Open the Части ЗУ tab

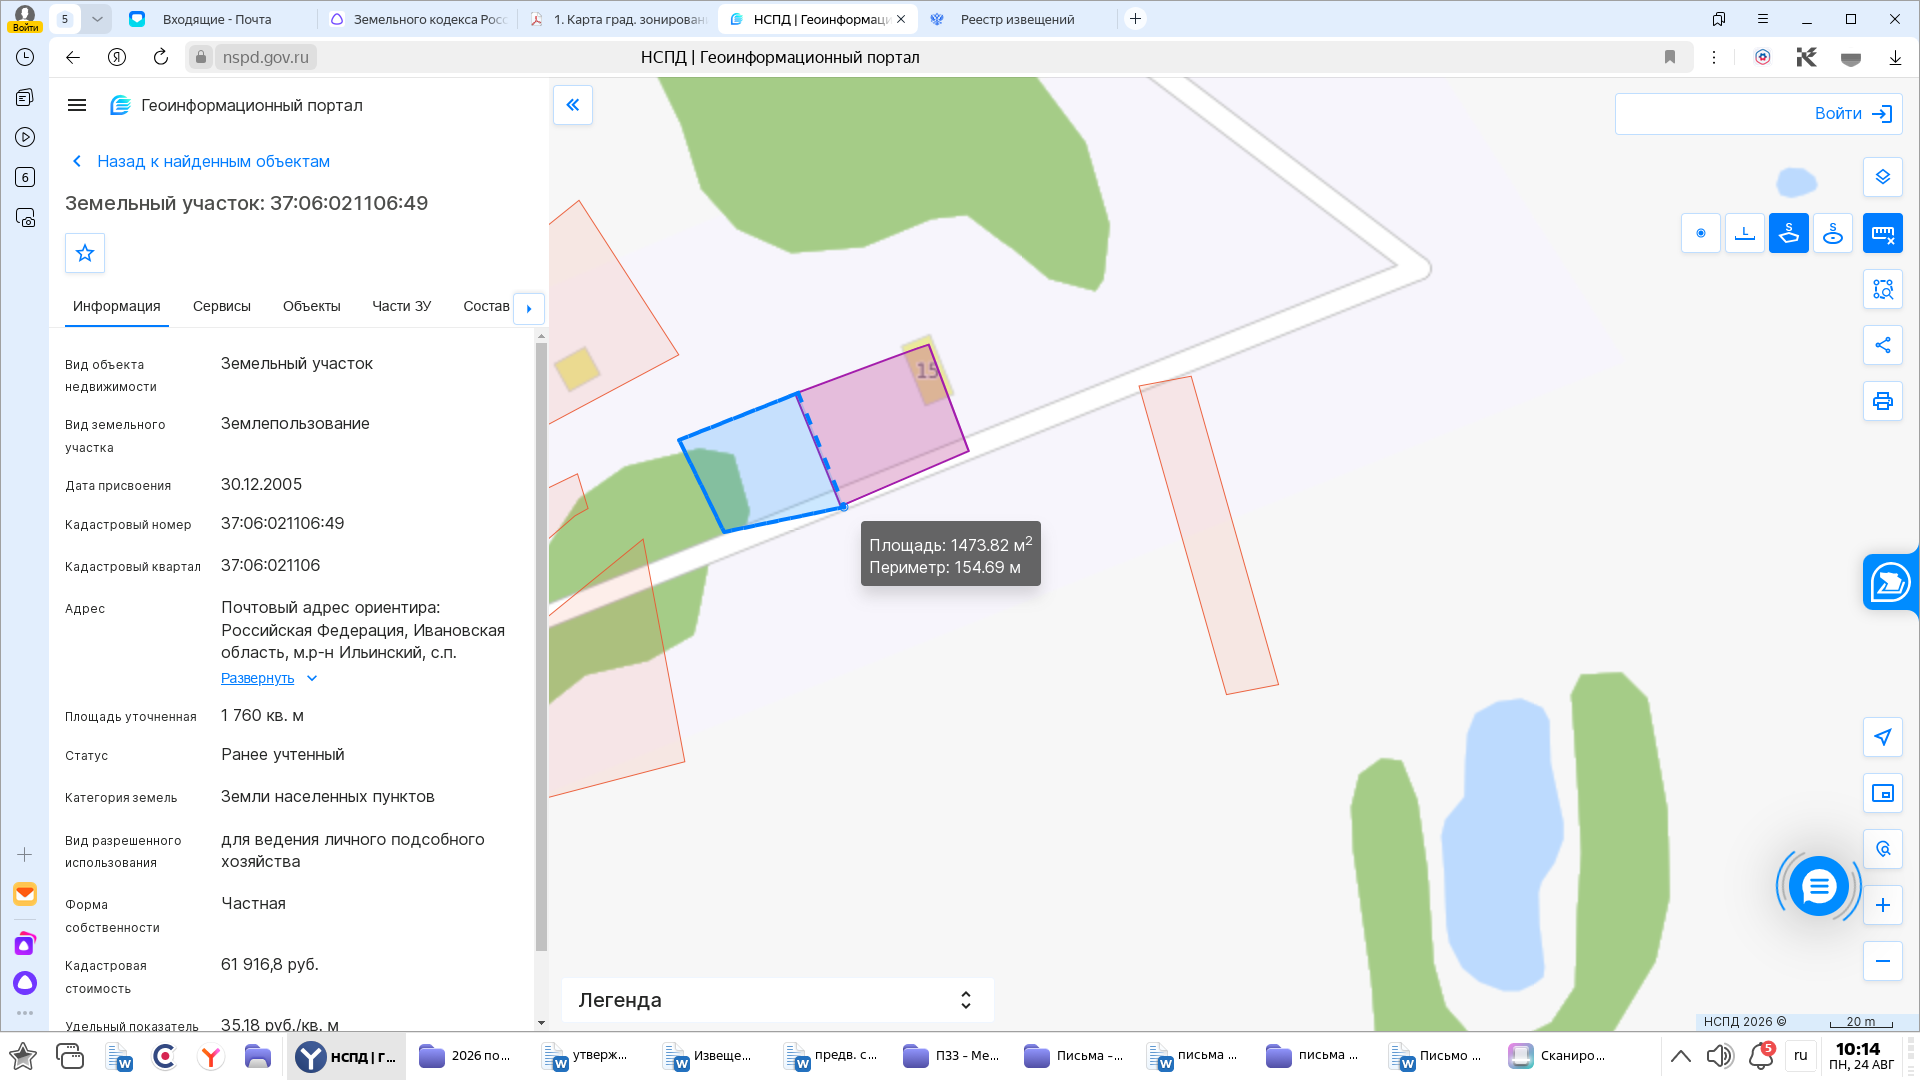tap(401, 306)
